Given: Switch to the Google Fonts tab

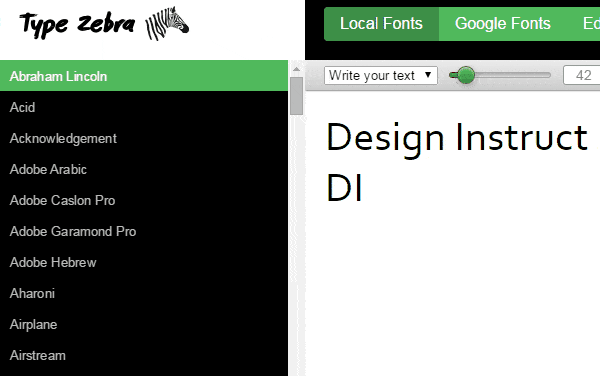Looking at the screenshot, I should 503,24.
